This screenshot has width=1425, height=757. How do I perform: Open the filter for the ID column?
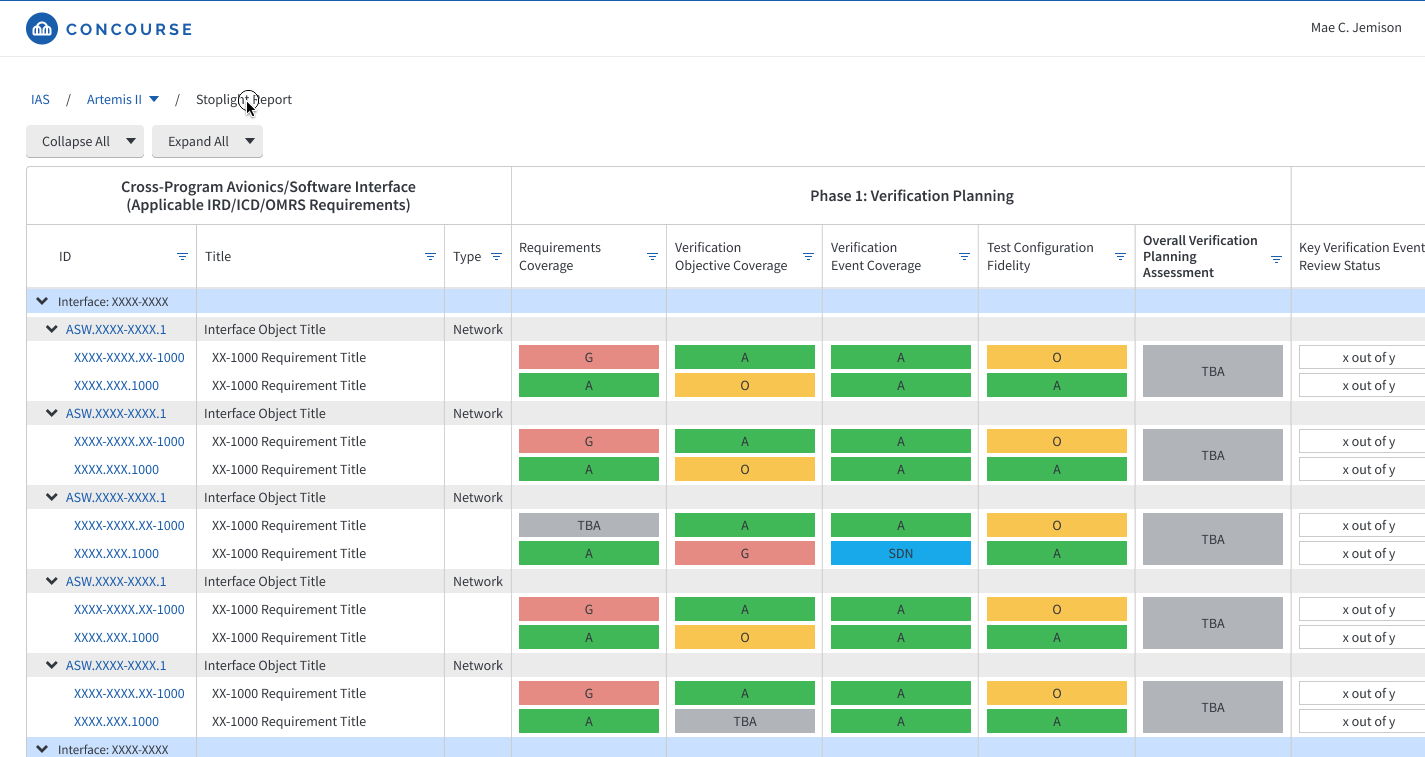pos(182,257)
